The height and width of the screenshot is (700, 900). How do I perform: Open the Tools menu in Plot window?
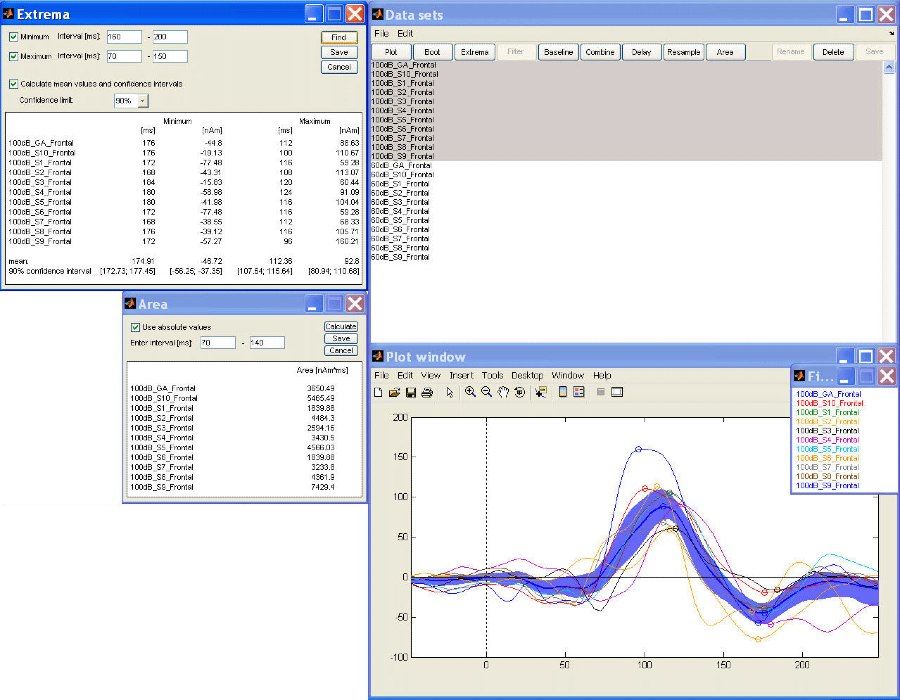[493, 375]
